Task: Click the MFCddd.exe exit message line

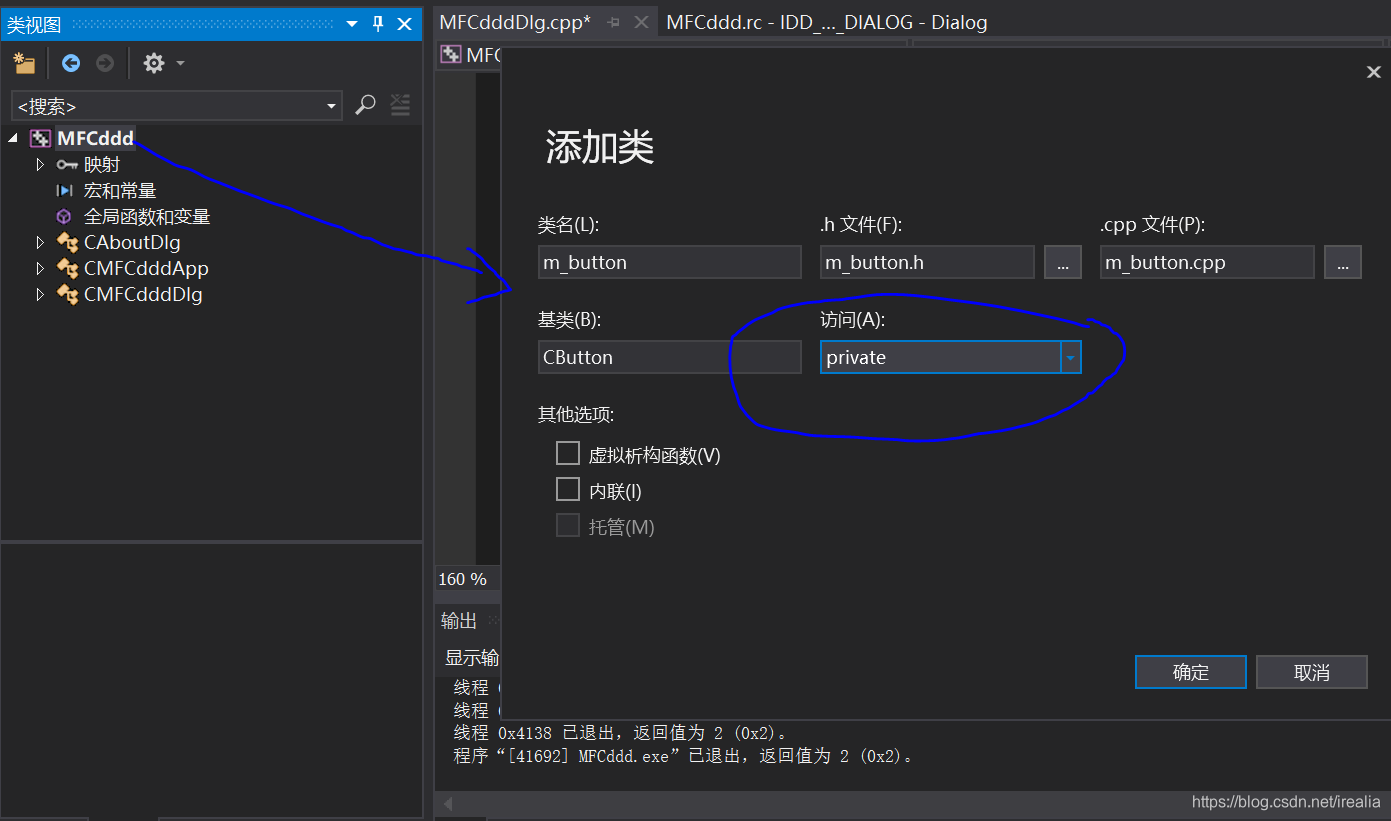Action: (x=683, y=756)
